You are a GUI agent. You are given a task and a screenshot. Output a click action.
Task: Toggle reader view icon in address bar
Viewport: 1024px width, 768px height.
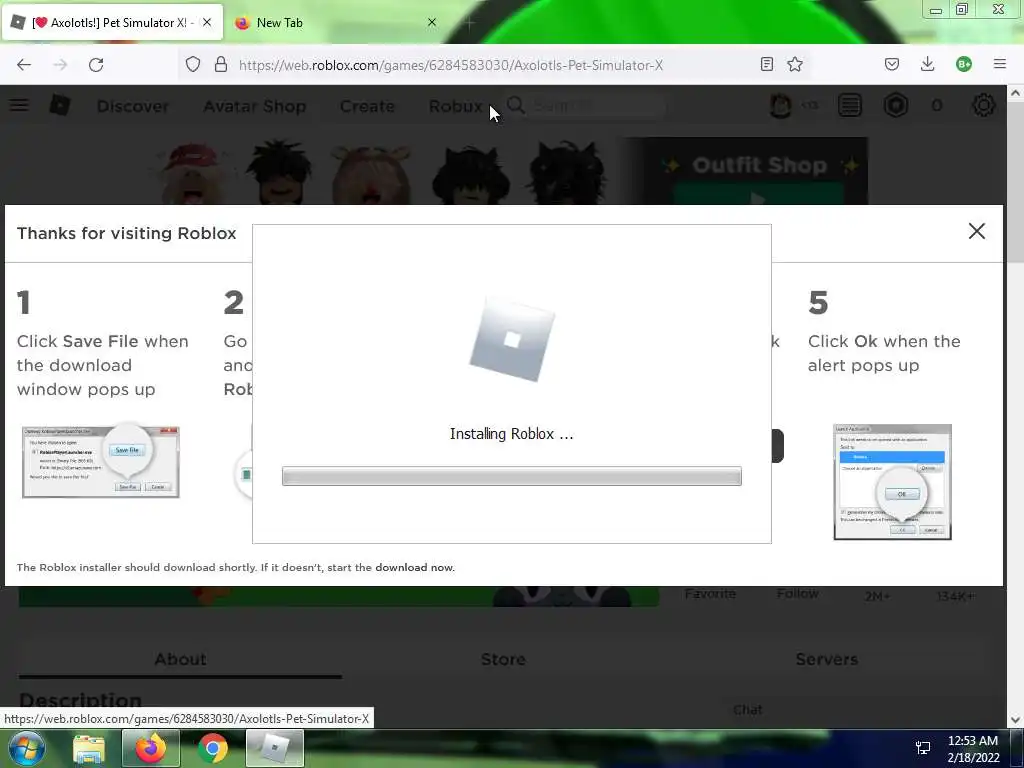click(767, 64)
